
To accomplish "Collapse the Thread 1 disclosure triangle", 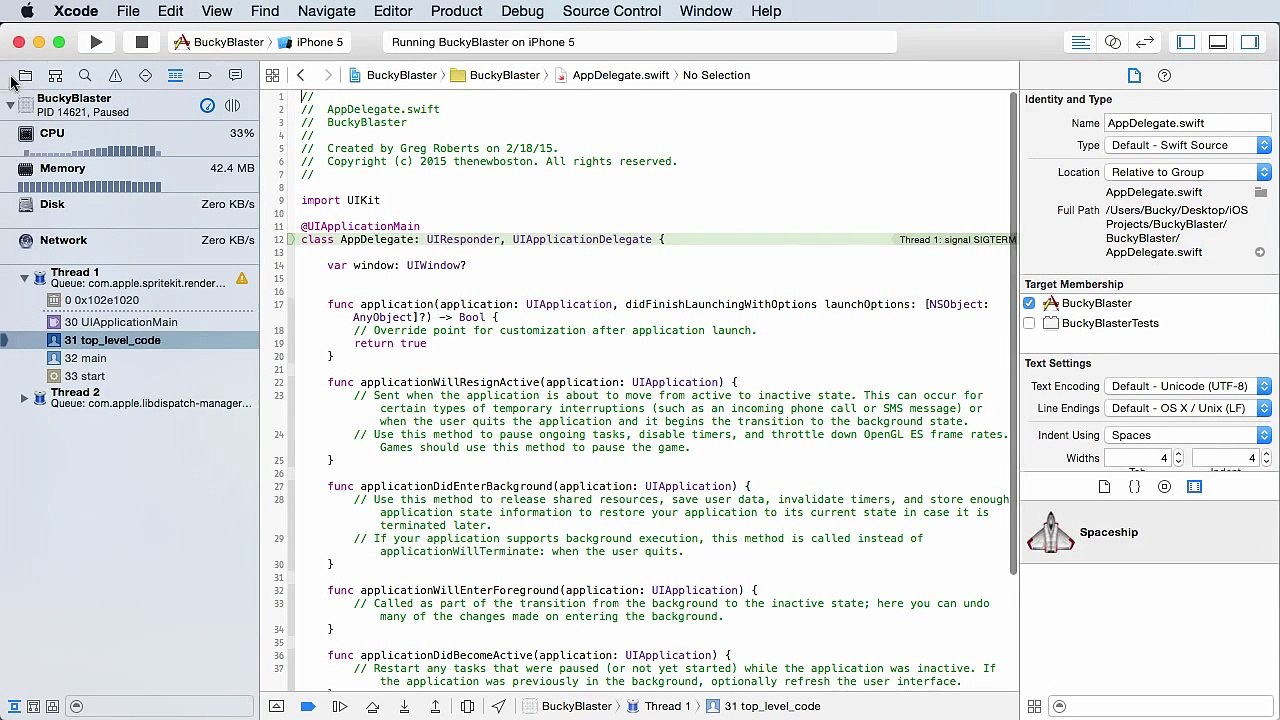I will pos(24,278).
